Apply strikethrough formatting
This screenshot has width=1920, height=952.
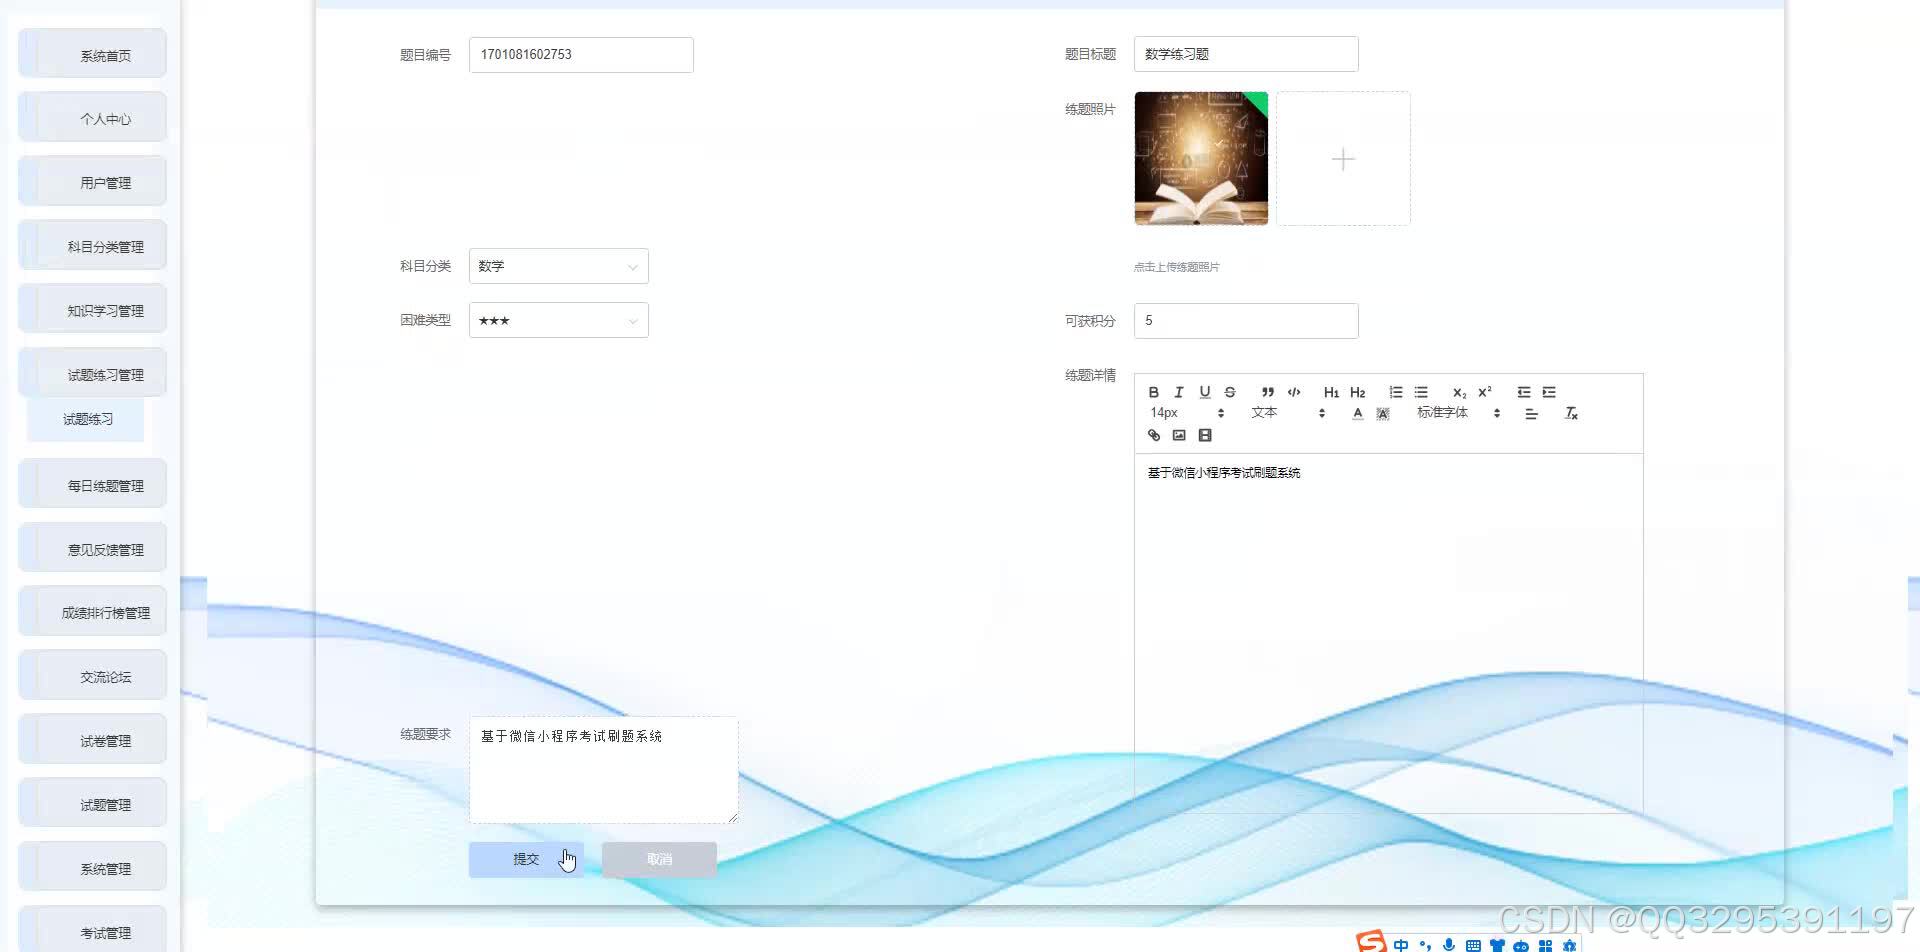tap(1230, 392)
